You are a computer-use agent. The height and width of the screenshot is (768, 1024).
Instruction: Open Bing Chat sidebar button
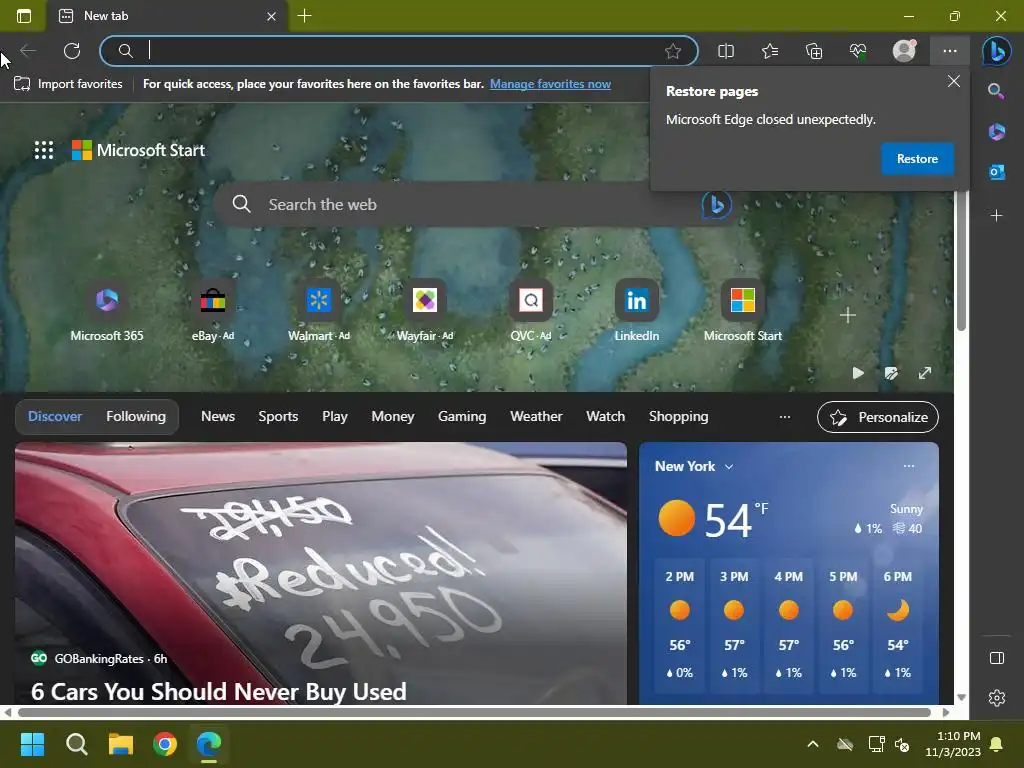pos(997,51)
